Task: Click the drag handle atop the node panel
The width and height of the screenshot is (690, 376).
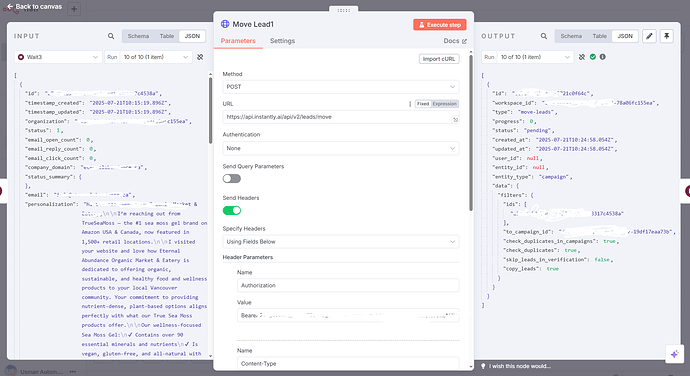Action: coord(344,10)
